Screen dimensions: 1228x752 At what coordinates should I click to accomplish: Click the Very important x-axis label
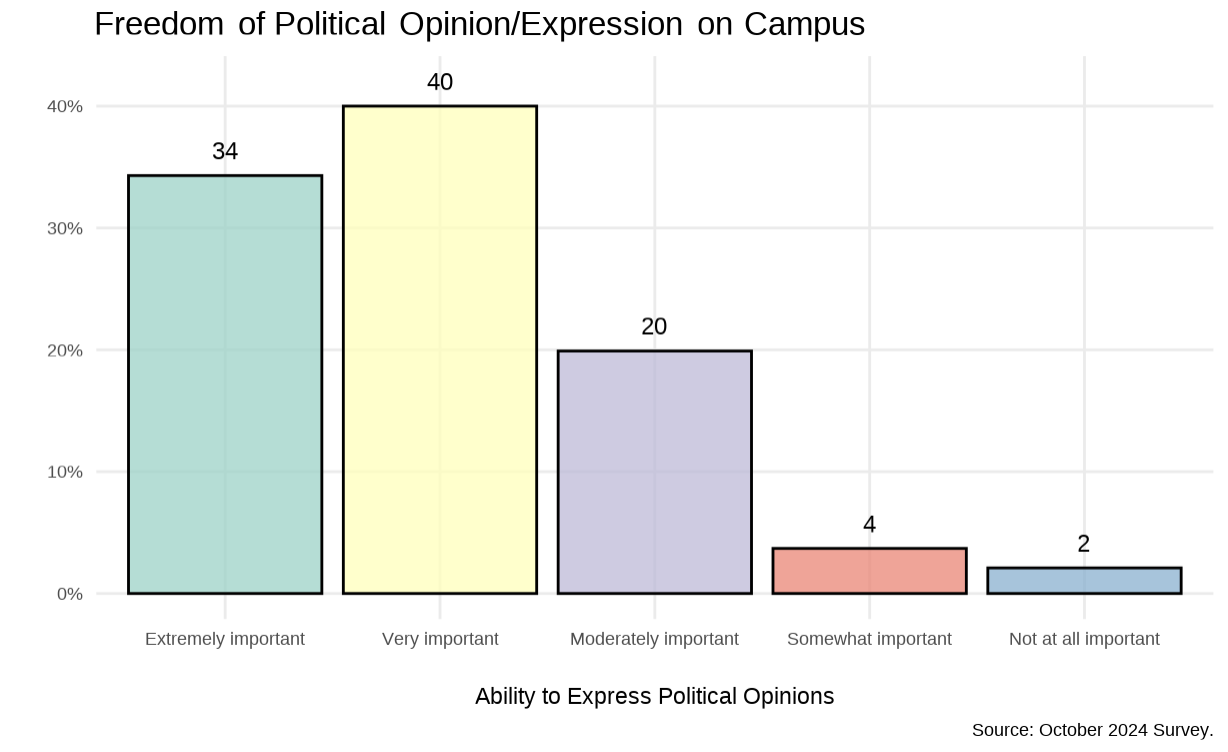coord(440,639)
